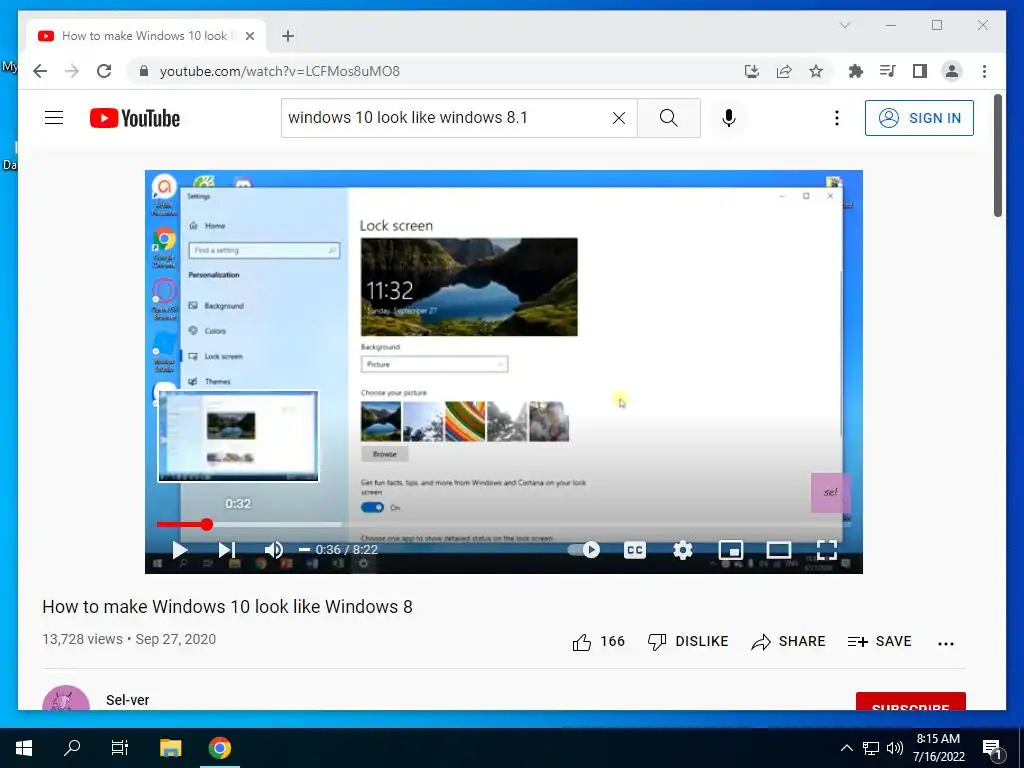Like the video with 166 likes
The width and height of the screenshot is (1024, 768).
coord(598,641)
